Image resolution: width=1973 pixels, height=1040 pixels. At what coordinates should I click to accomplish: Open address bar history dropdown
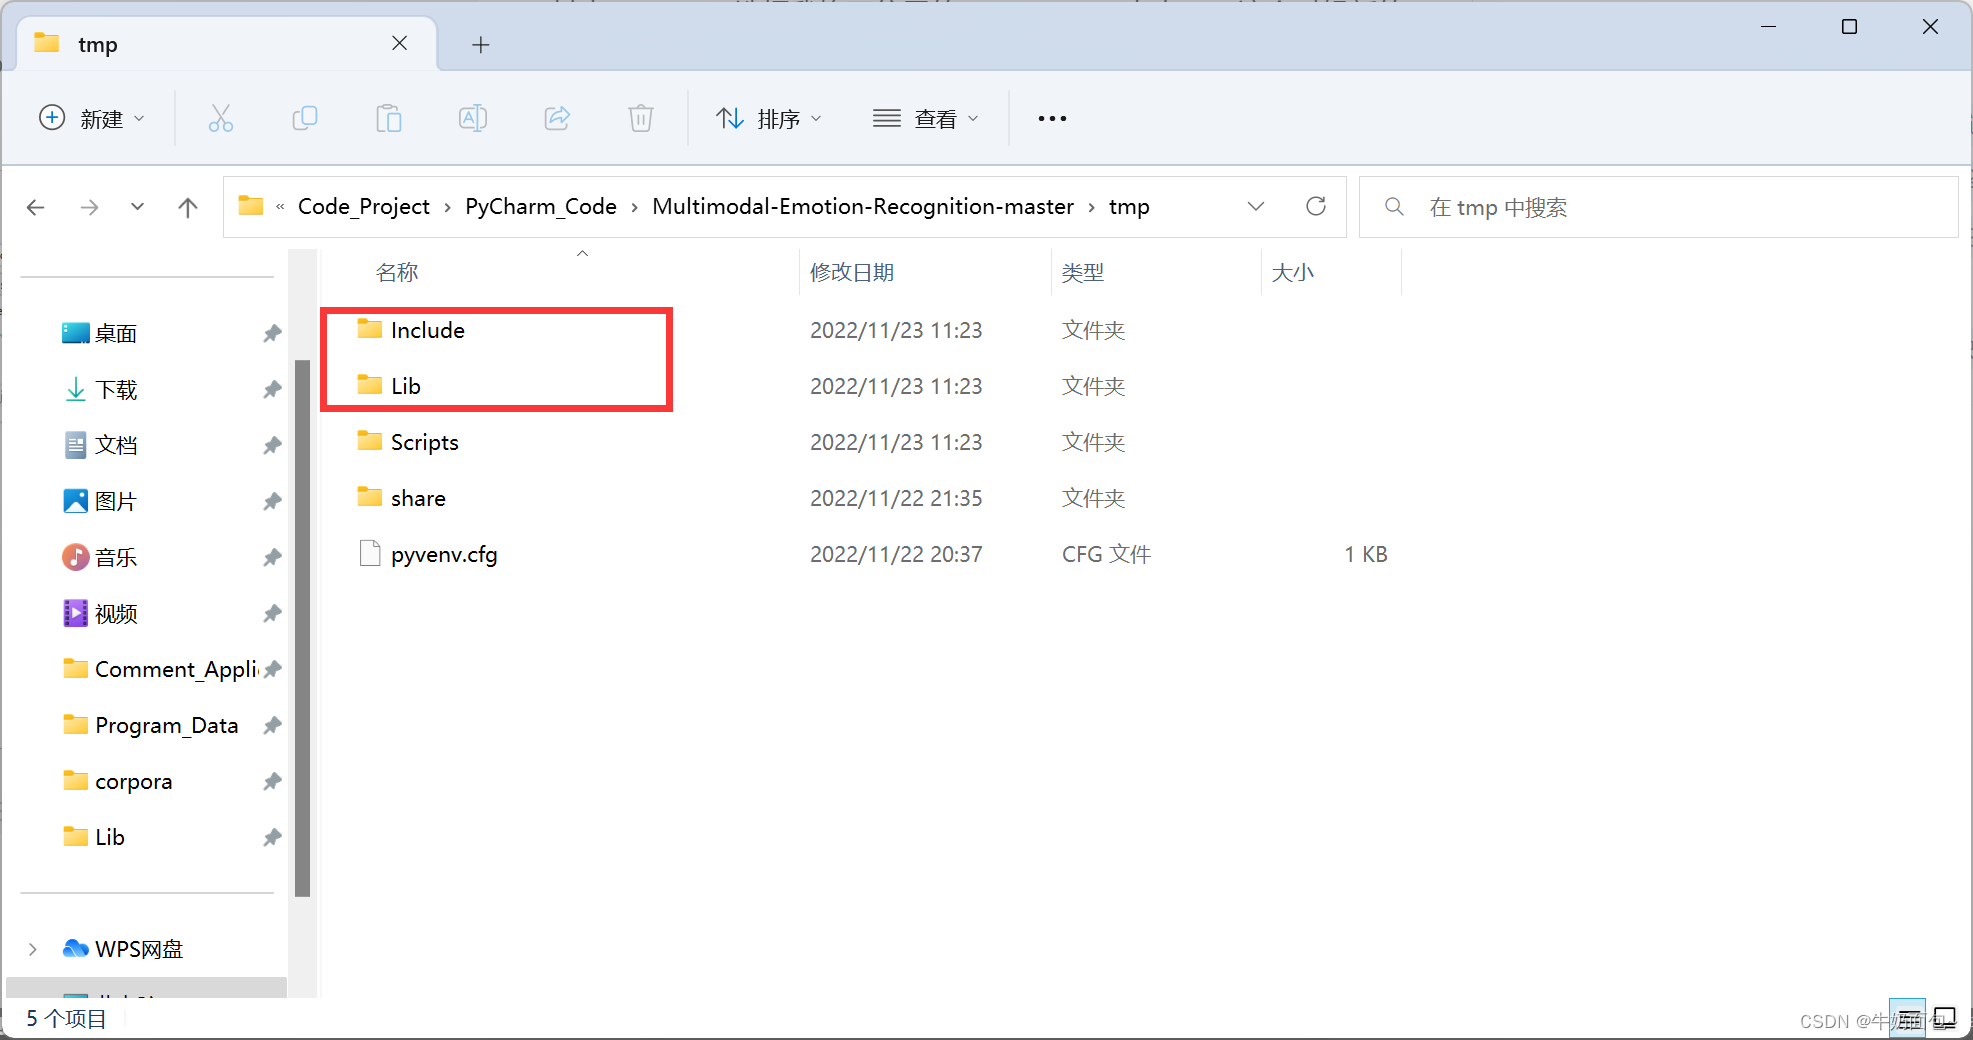point(1256,206)
